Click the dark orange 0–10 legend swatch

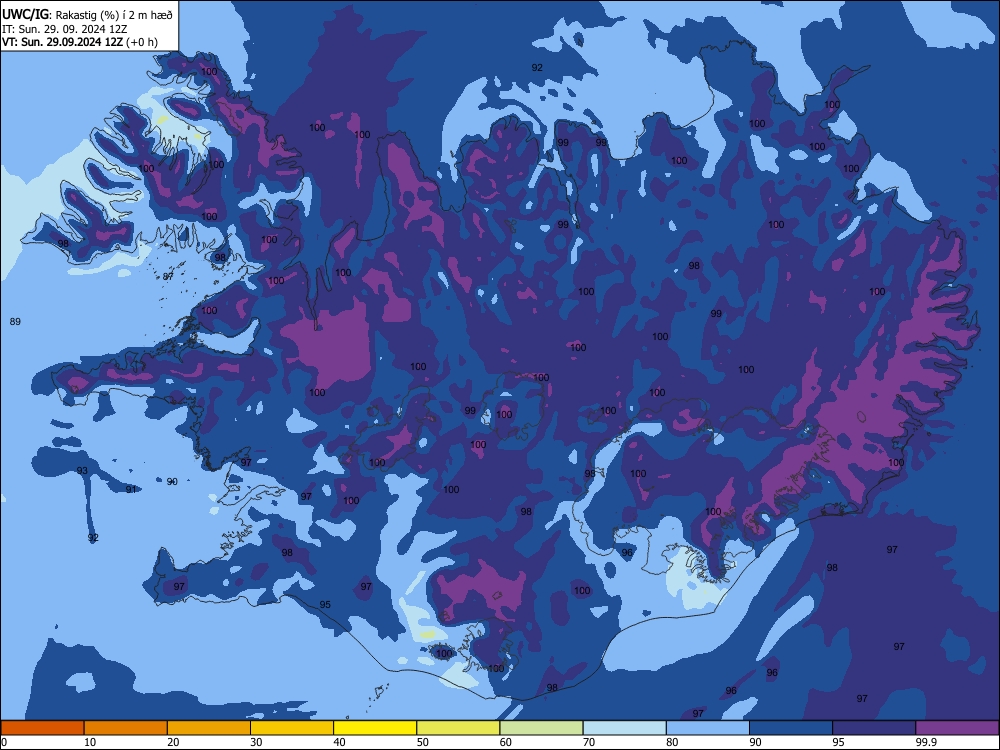[42, 728]
